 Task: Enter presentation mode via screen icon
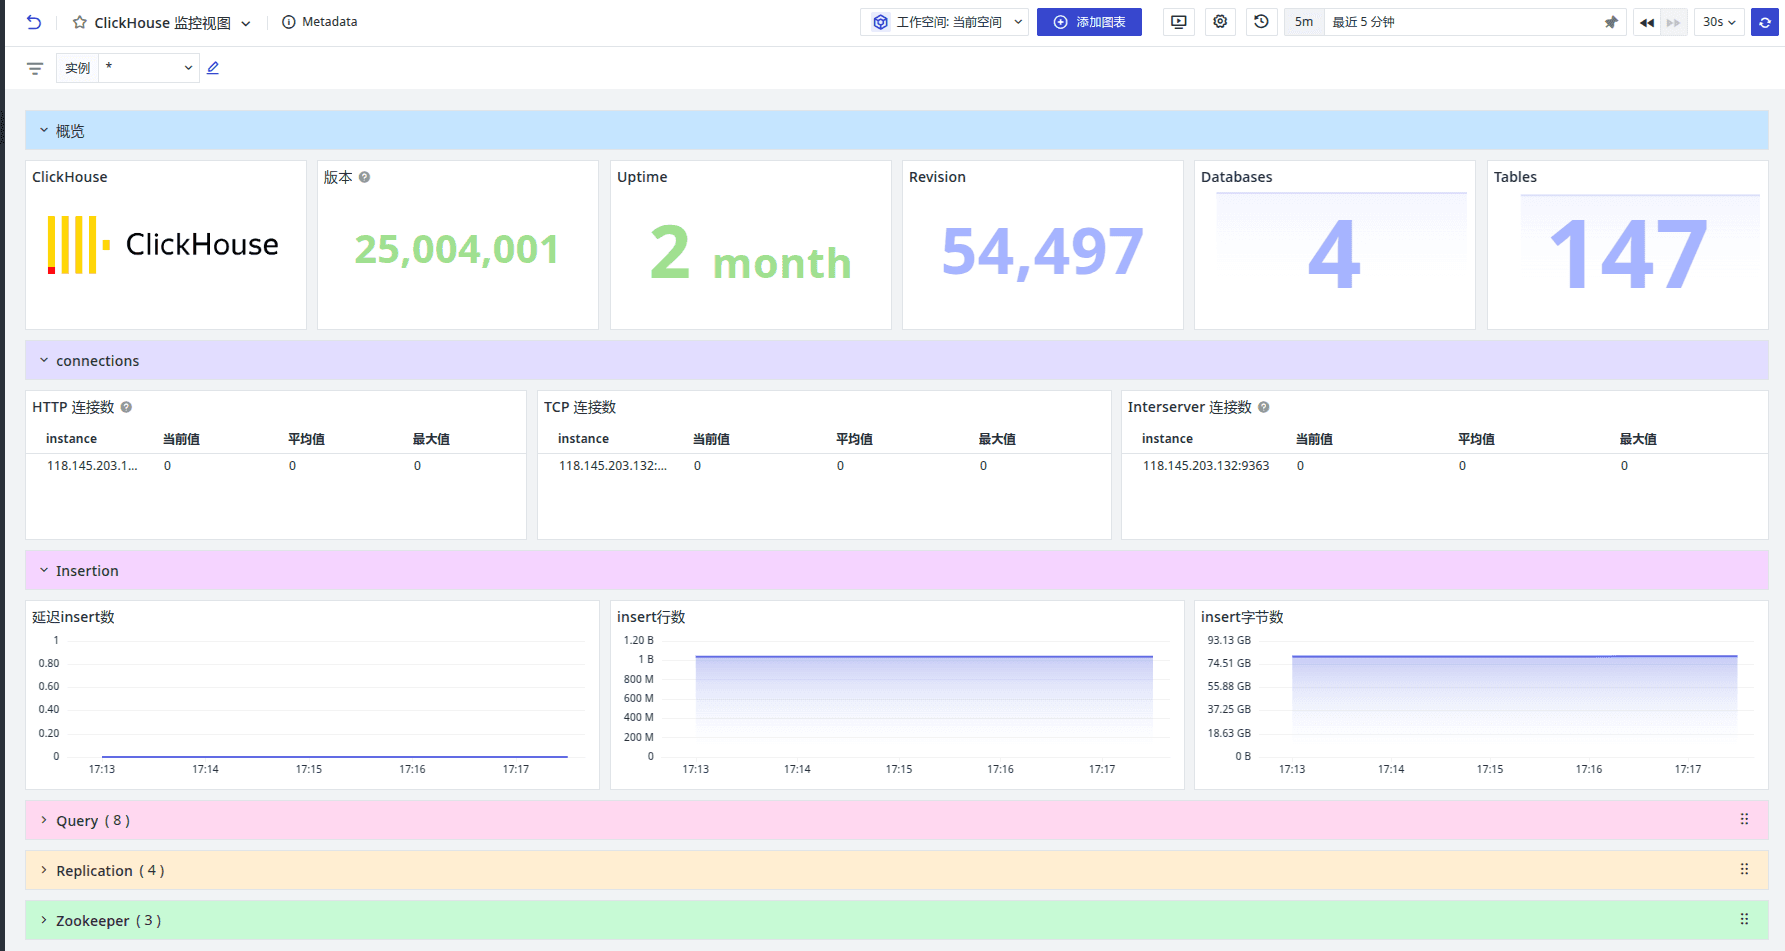tap(1179, 22)
